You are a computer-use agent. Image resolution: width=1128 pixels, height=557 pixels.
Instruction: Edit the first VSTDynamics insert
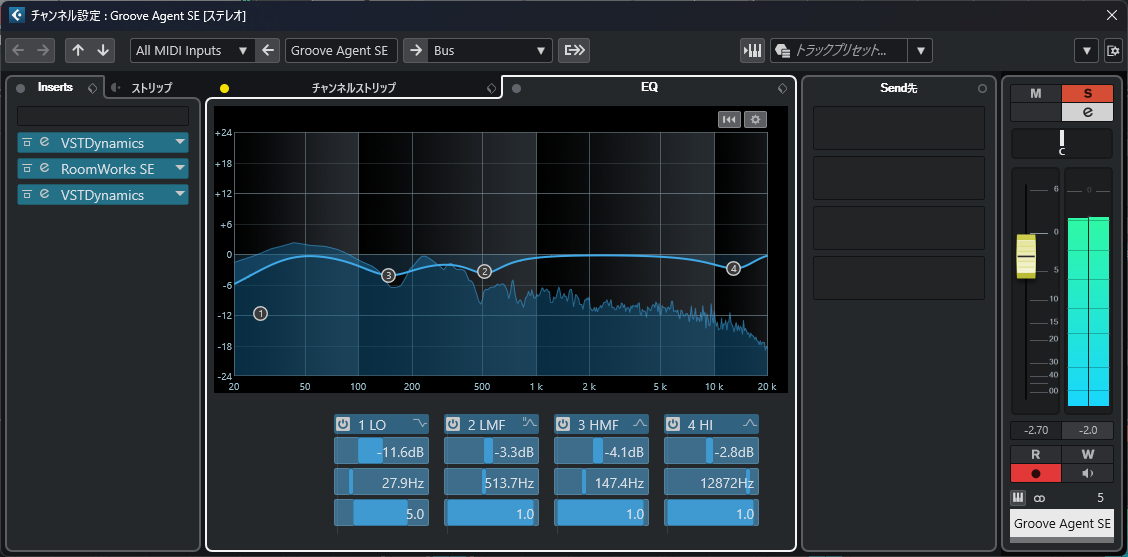click(45, 142)
